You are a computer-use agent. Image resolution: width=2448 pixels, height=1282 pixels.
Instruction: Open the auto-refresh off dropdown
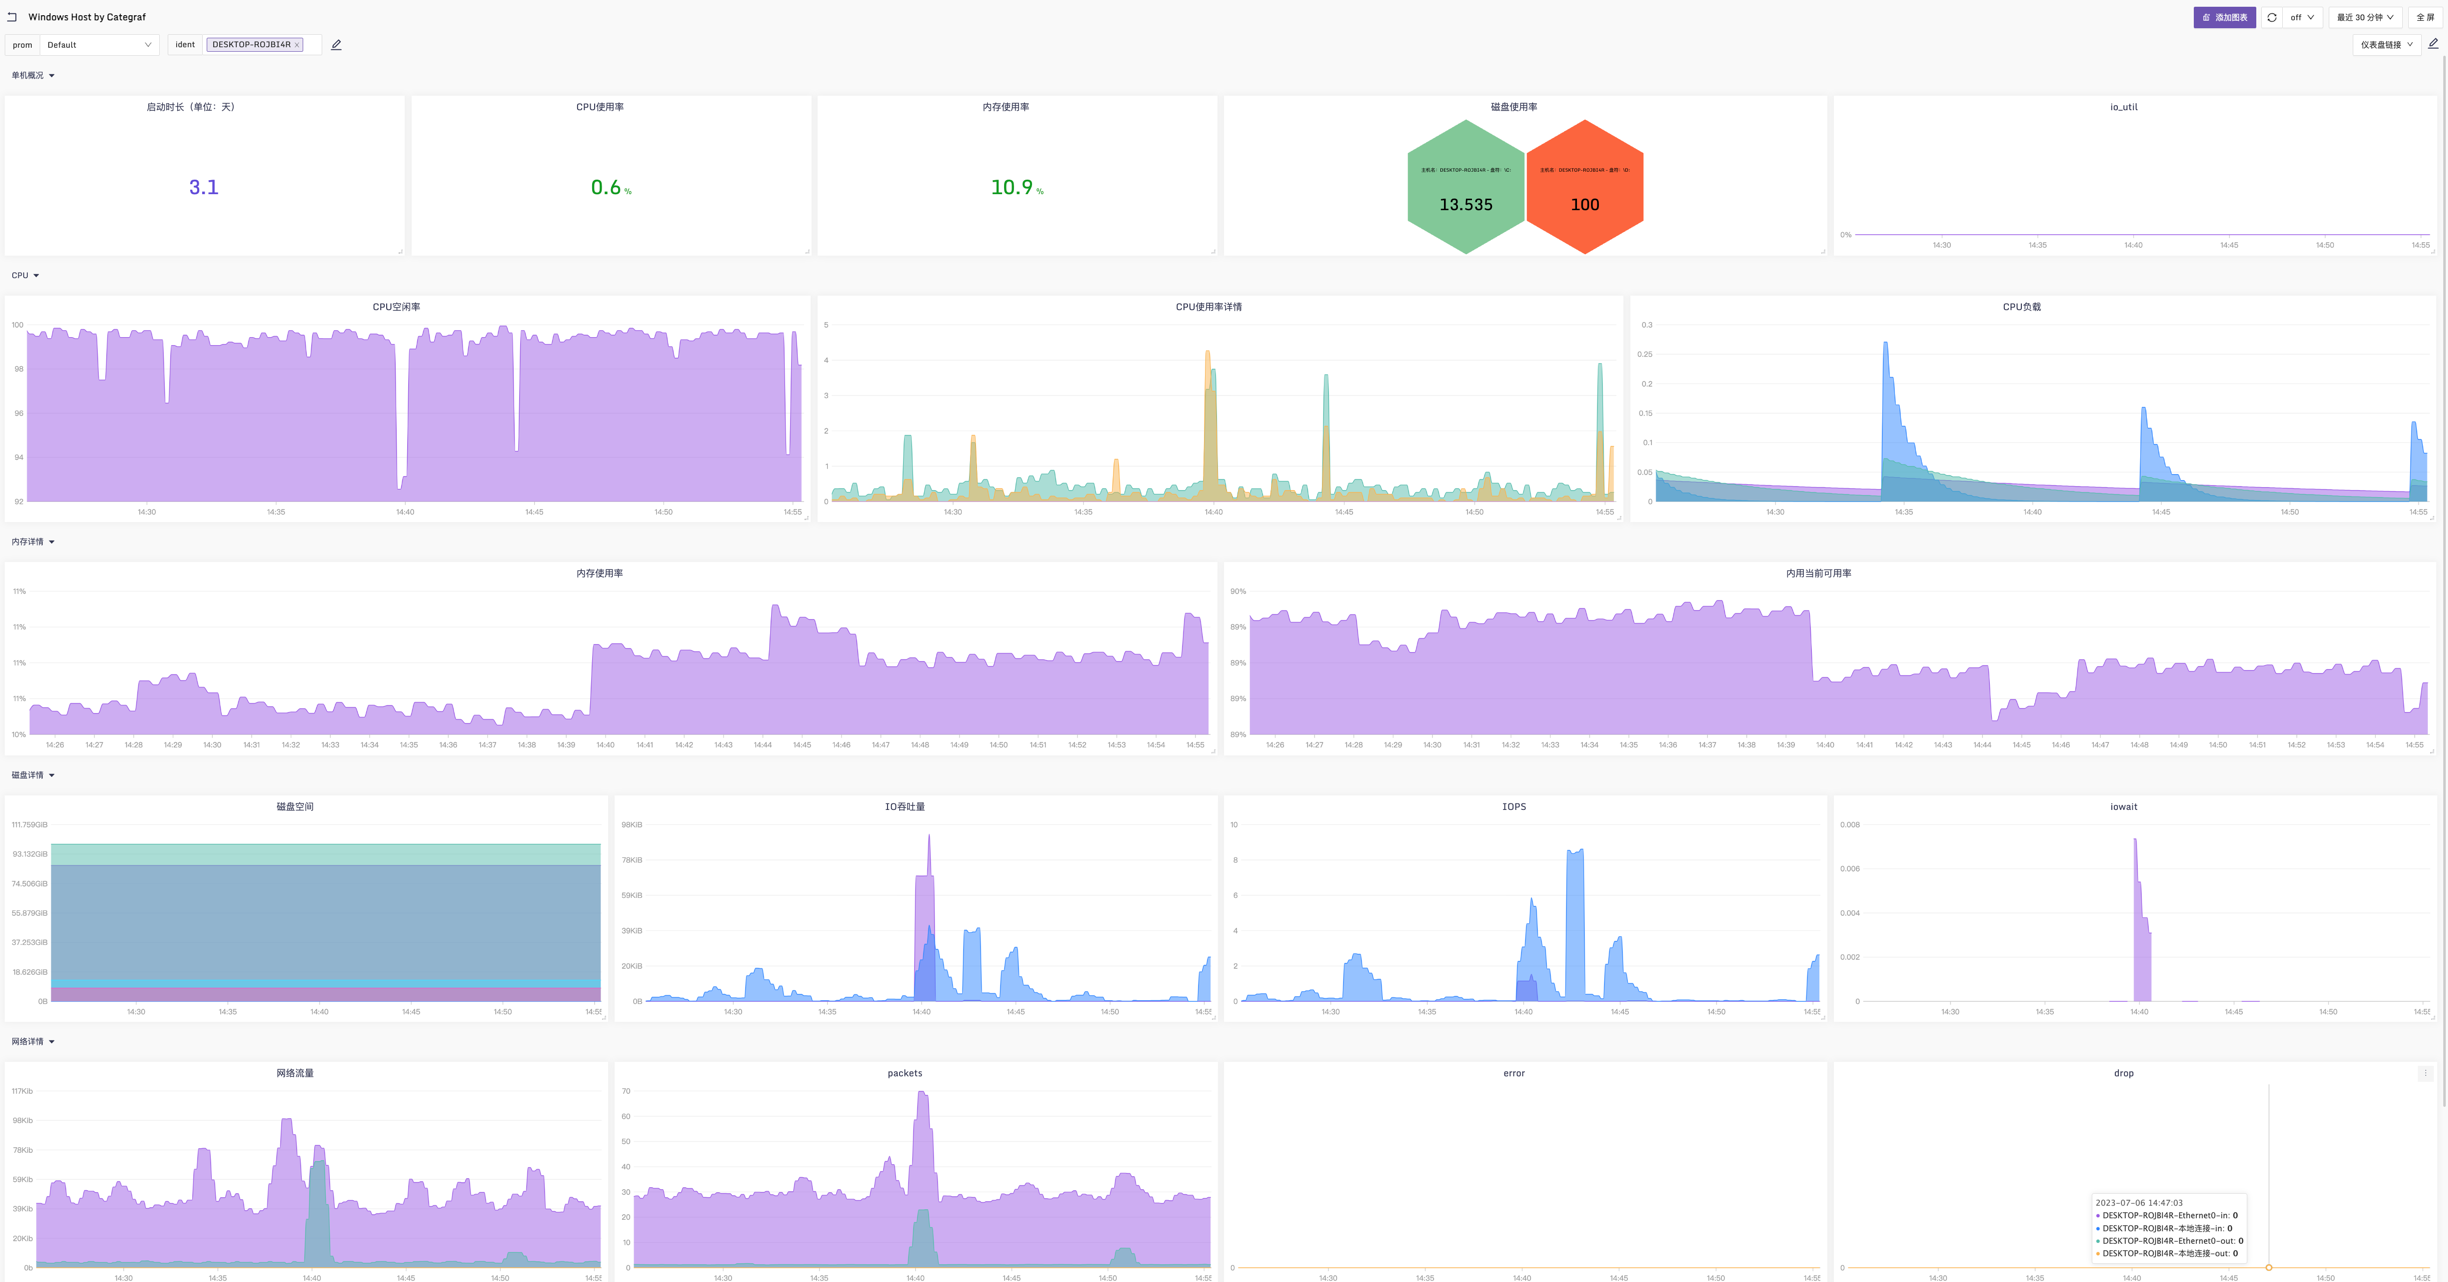click(x=2302, y=17)
